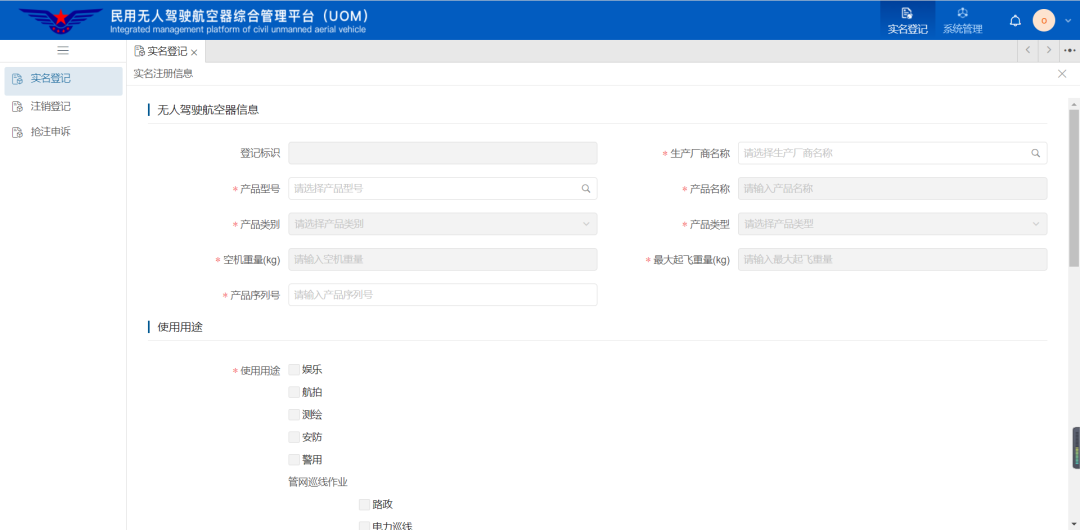Image resolution: width=1080 pixels, height=530 pixels.
Task: Open the 实名登记 icon in top navigation
Action: point(907,14)
